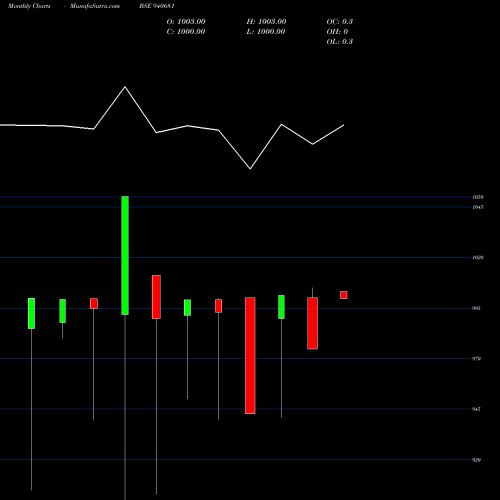Click the small last red candle

344,295
